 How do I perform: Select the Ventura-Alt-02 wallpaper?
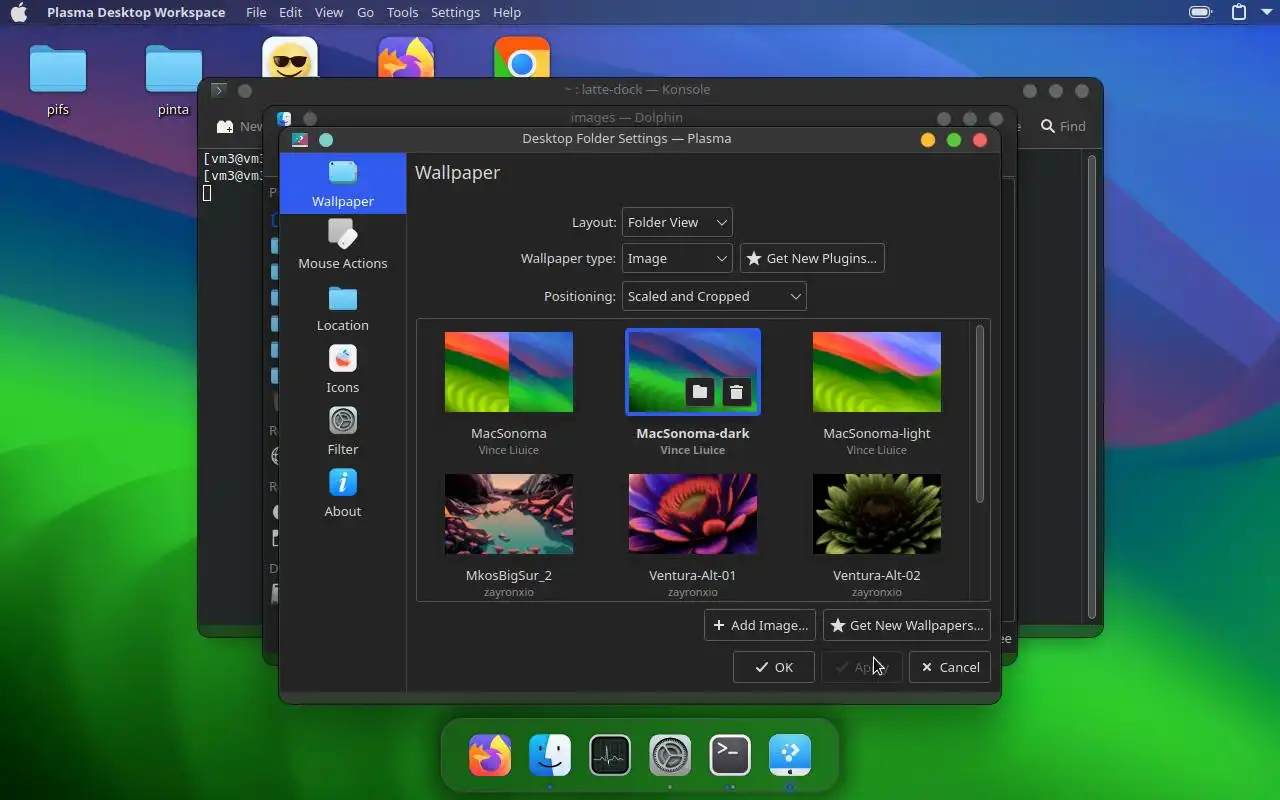point(877,514)
